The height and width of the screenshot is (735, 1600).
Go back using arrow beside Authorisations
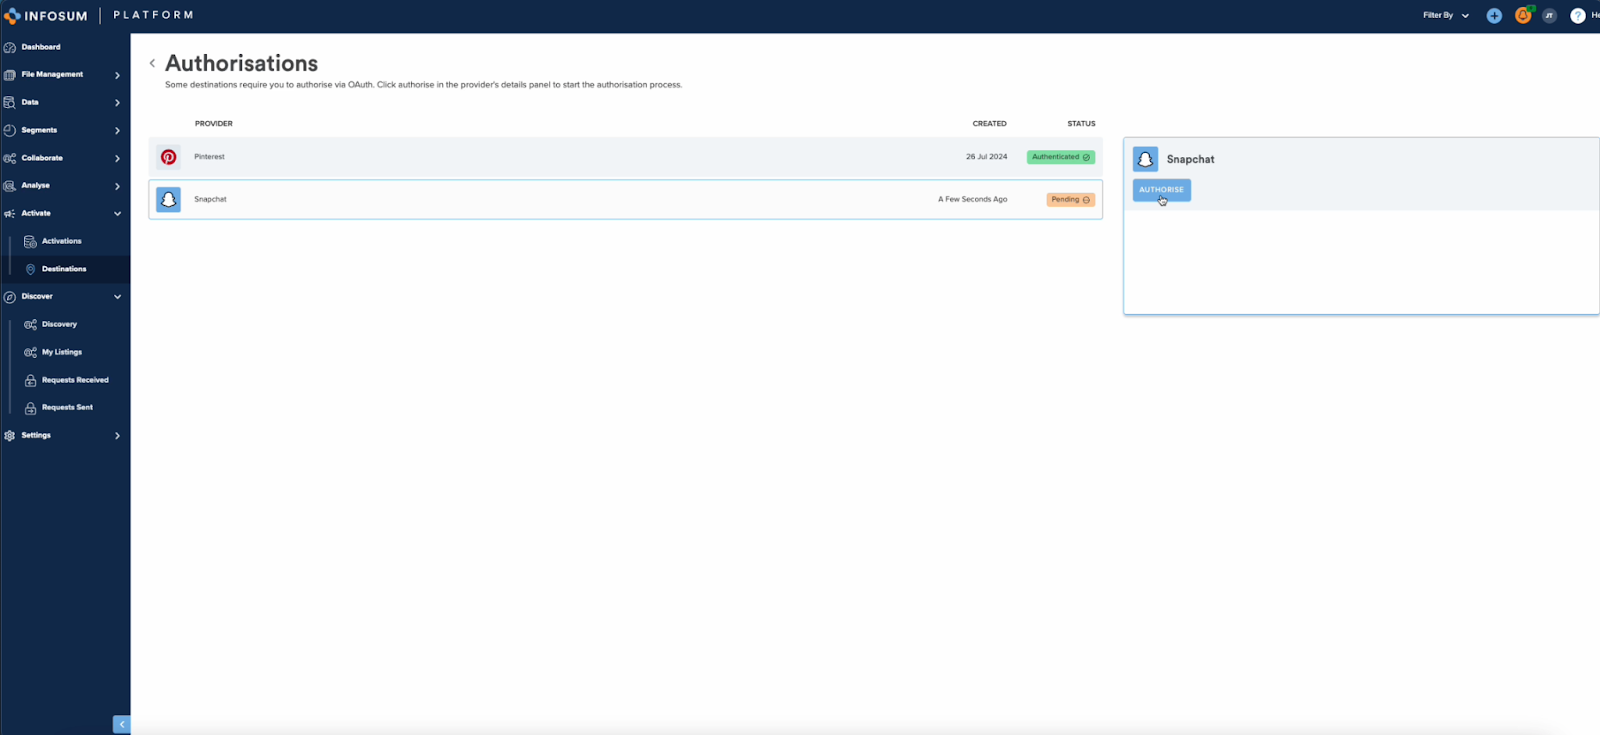tap(152, 63)
